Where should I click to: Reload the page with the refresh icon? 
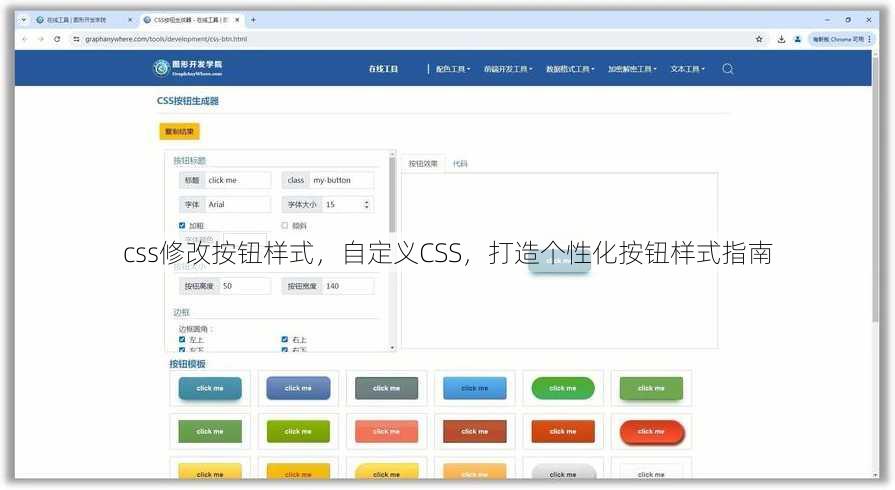click(57, 39)
